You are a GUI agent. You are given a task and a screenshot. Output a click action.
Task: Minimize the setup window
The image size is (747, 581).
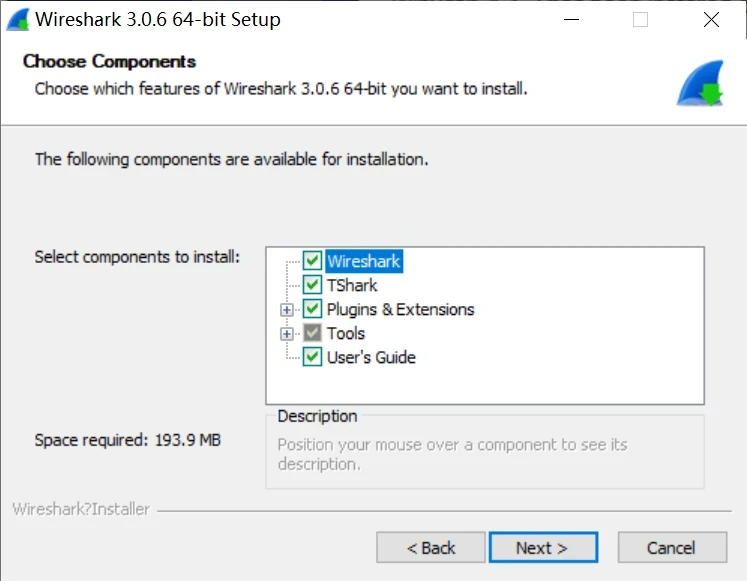click(570, 19)
